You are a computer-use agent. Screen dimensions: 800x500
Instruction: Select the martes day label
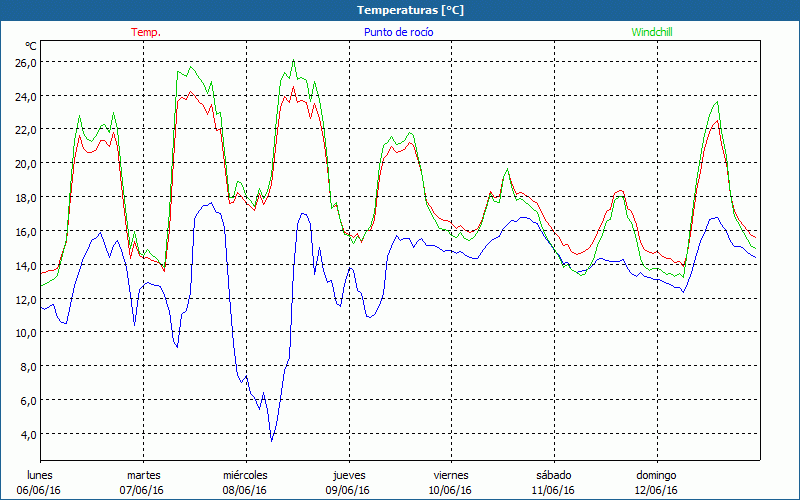143,475
